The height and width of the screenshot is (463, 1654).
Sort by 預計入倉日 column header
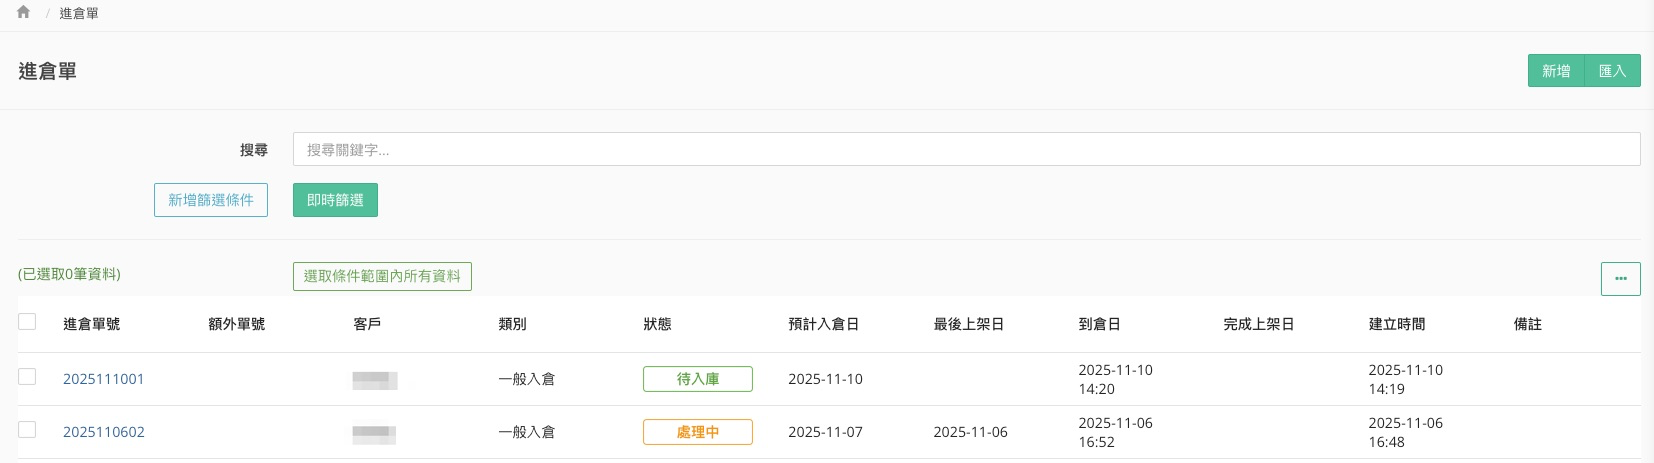[824, 324]
